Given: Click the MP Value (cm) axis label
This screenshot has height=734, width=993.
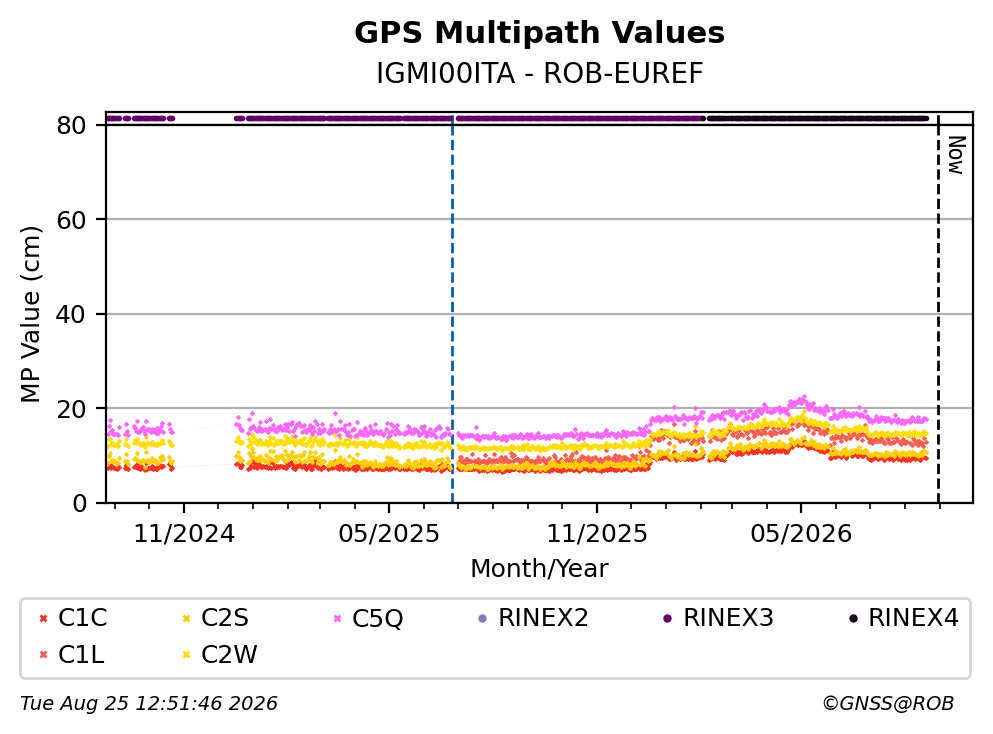Looking at the screenshot, I should pyautogui.click(x=30, y=314).
